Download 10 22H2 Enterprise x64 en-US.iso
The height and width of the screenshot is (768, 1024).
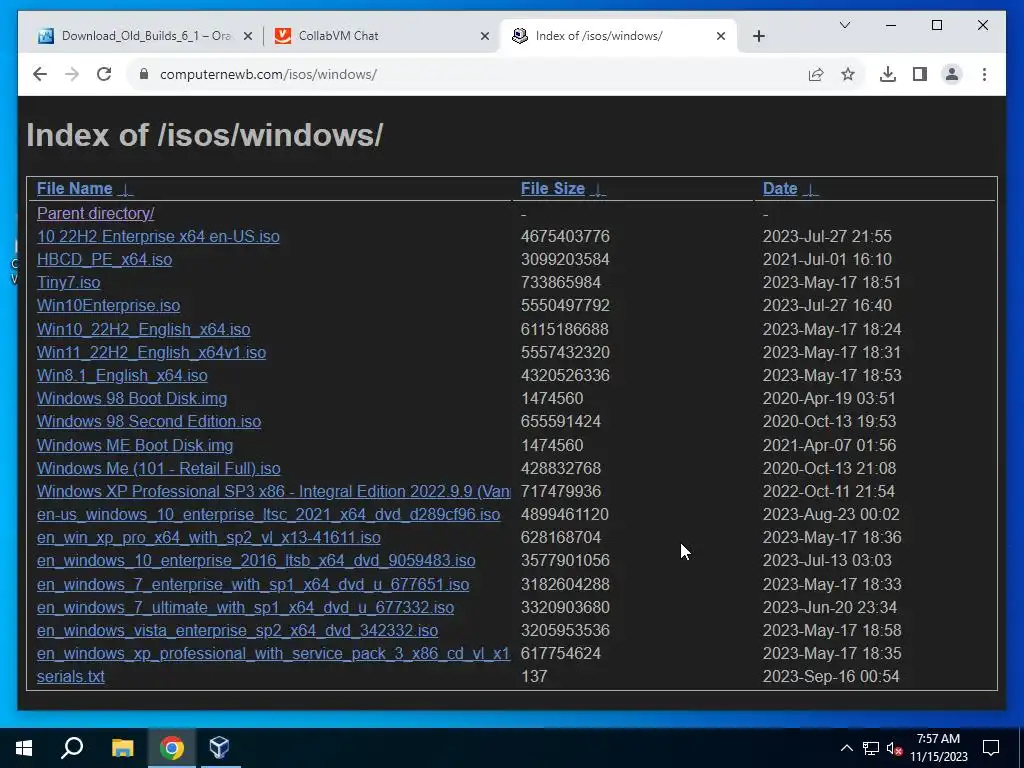pos(158,236)
